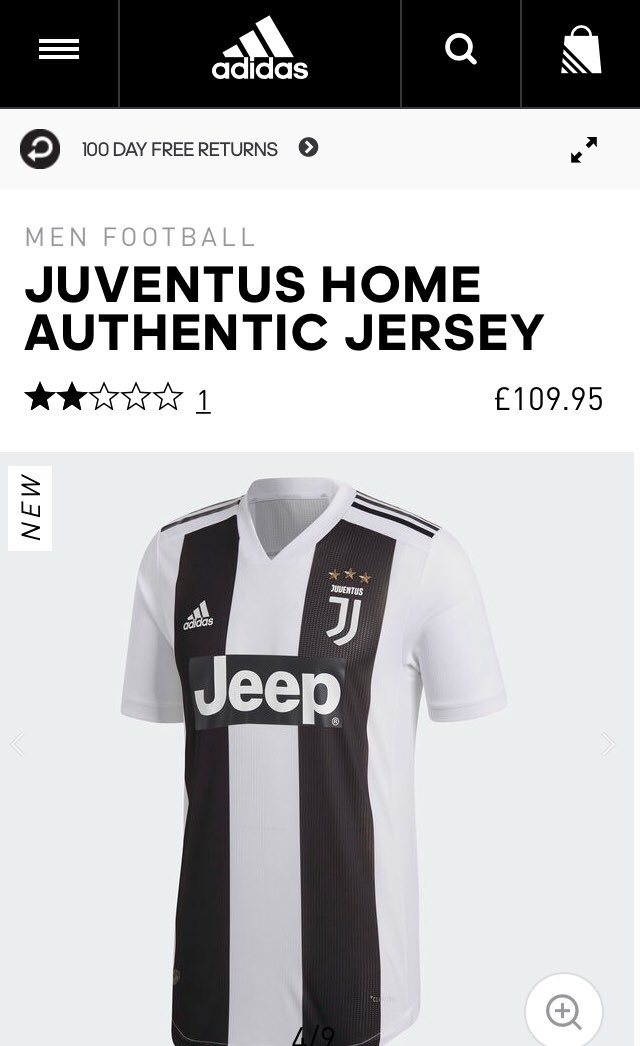Image resolution: width=640 pixels, height=1046 pixels.
Task: Click the fifth empty rating star
Action: pyautogui.click(x=169, y=397)
